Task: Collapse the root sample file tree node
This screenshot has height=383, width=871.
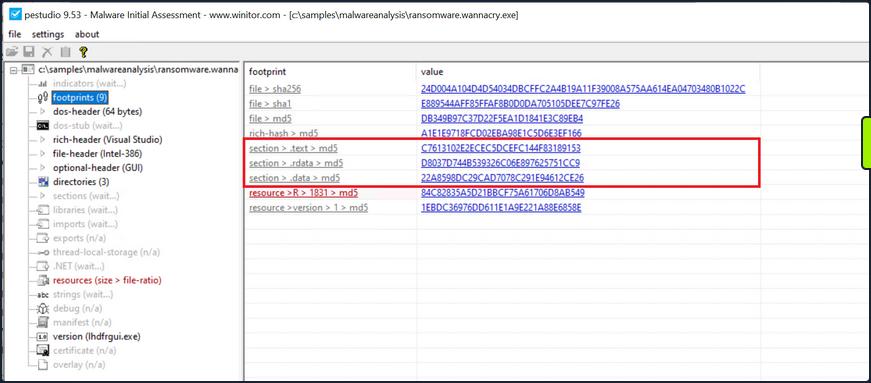Action: coord(14,69)
